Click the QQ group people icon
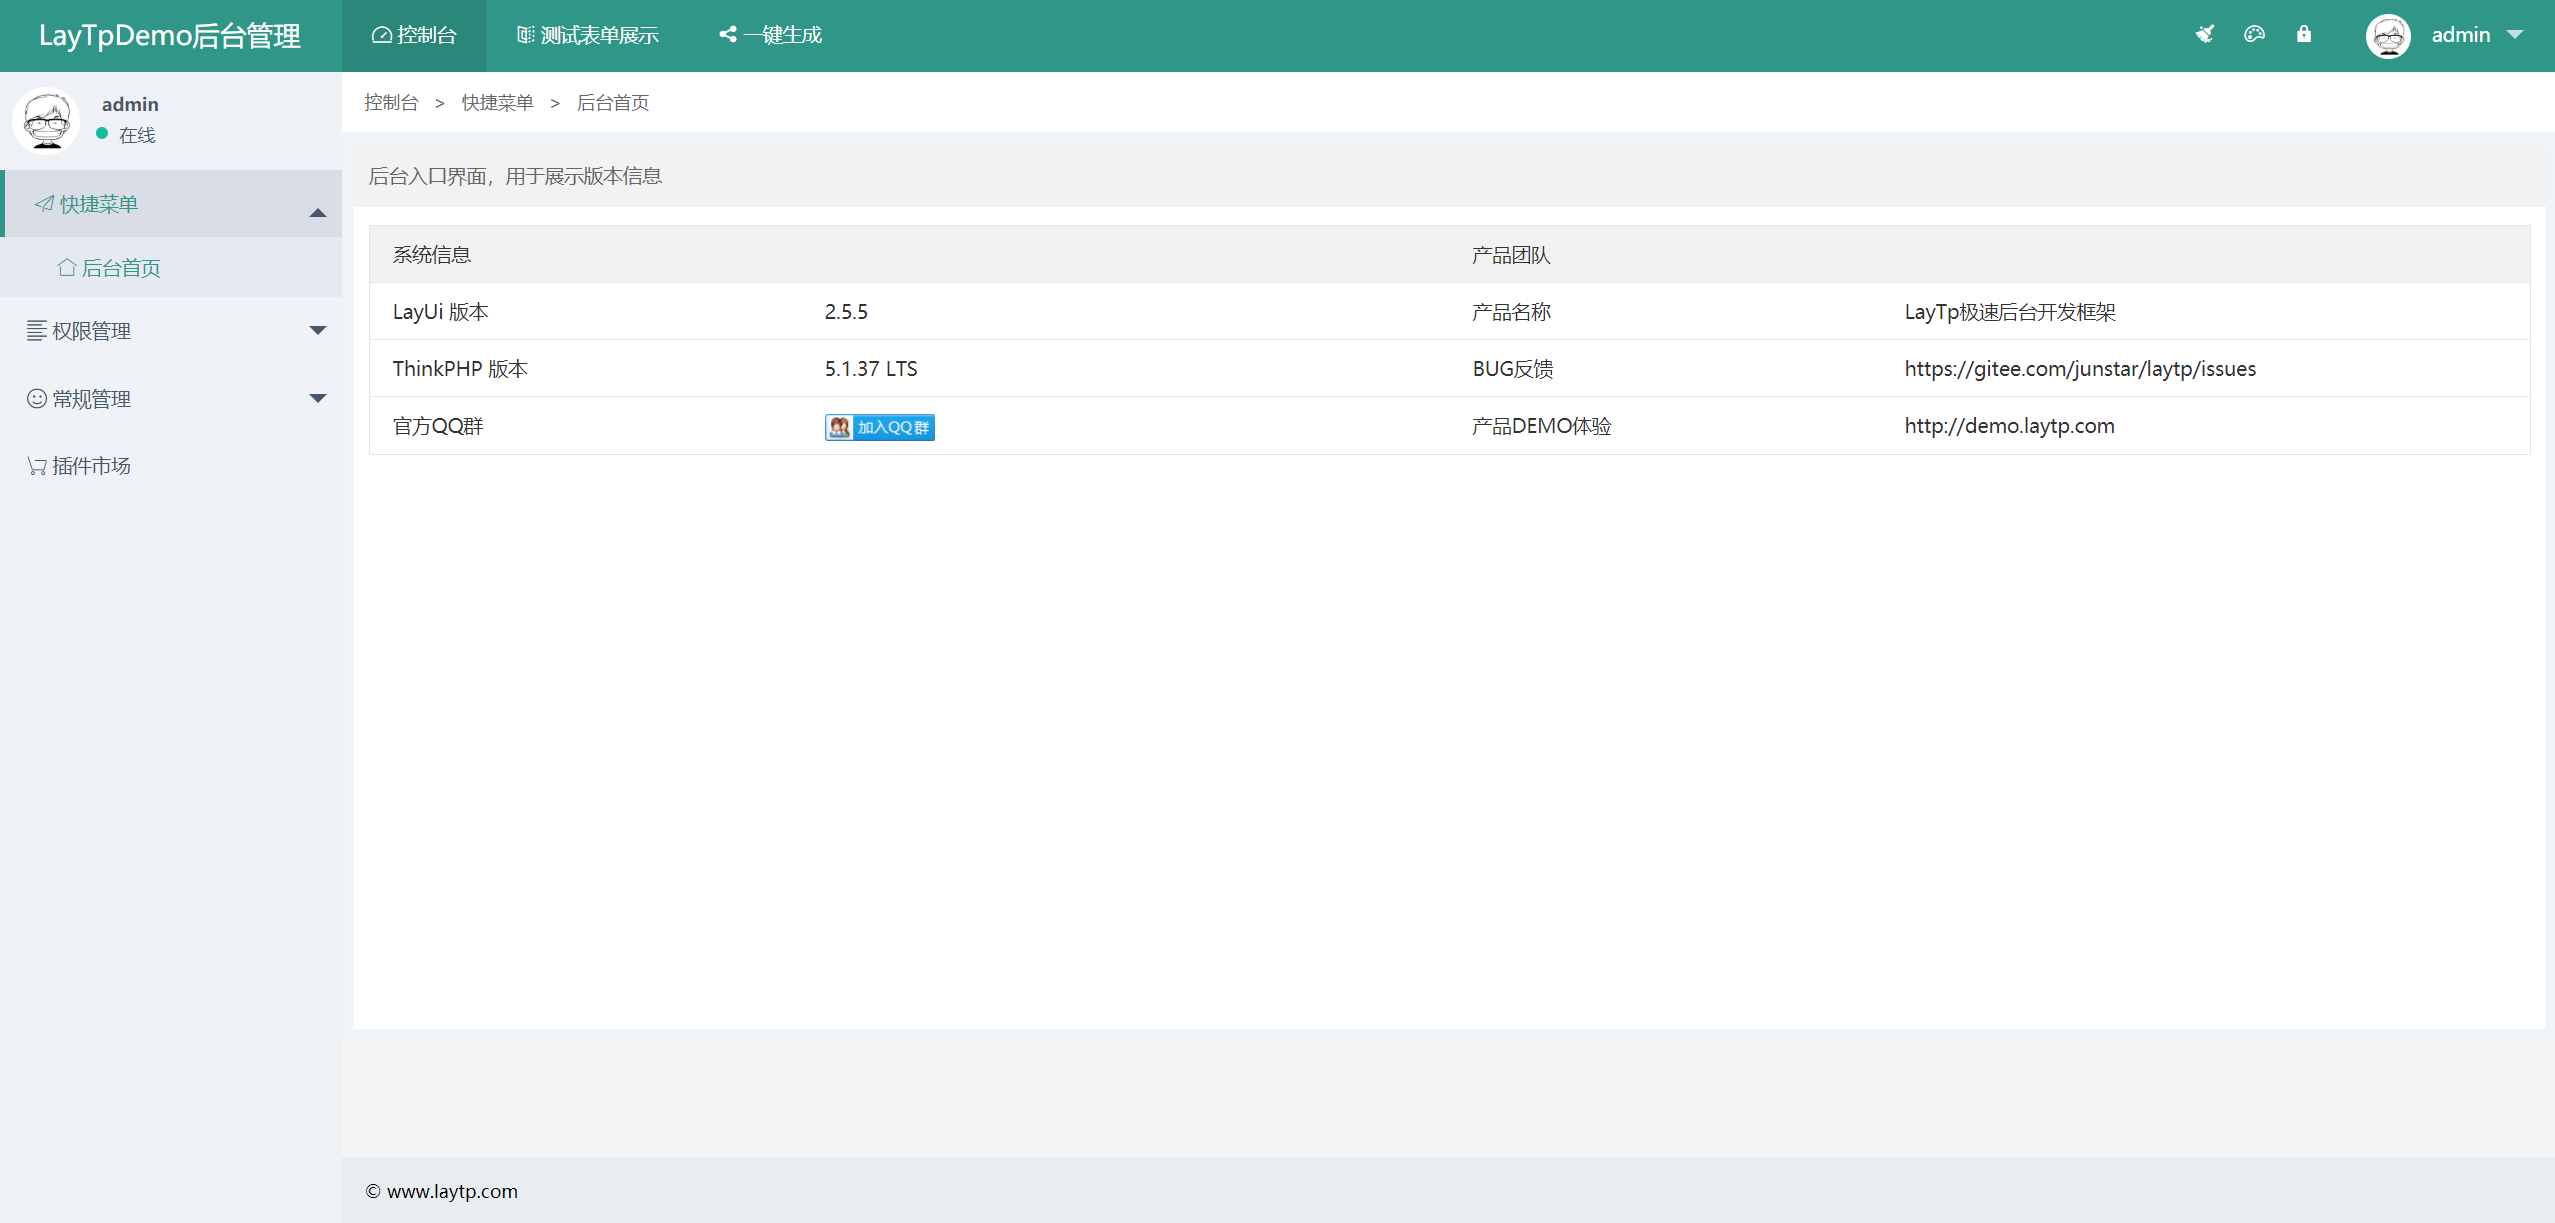 coord(839,427)
